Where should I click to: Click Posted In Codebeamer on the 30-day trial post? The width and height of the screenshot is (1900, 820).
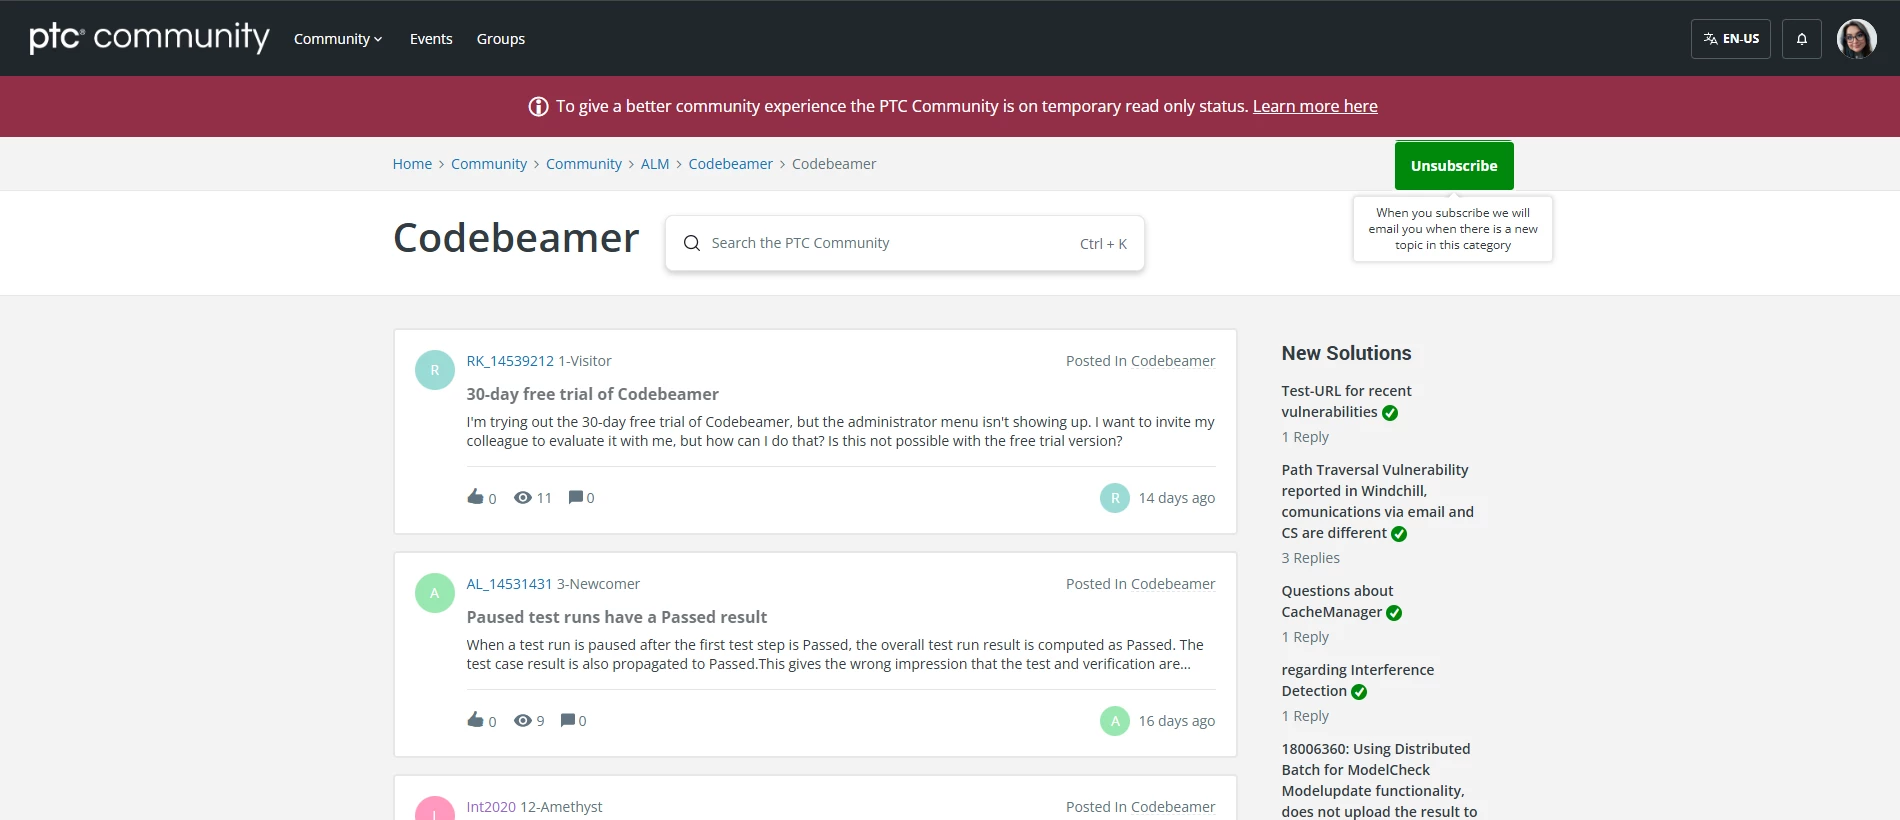click(x=1140, y=361)
